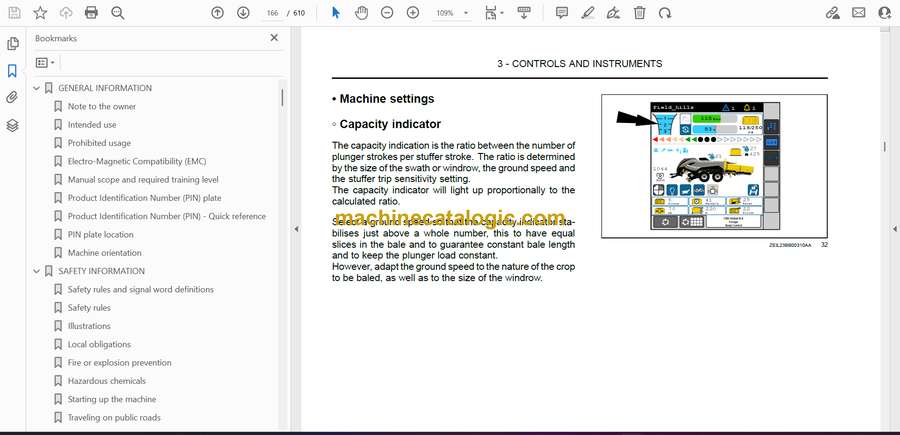This screenshot has height=435, width=900.
Task: Click the Print file icon
Action: pyautogui.click(x=92, y=13)
